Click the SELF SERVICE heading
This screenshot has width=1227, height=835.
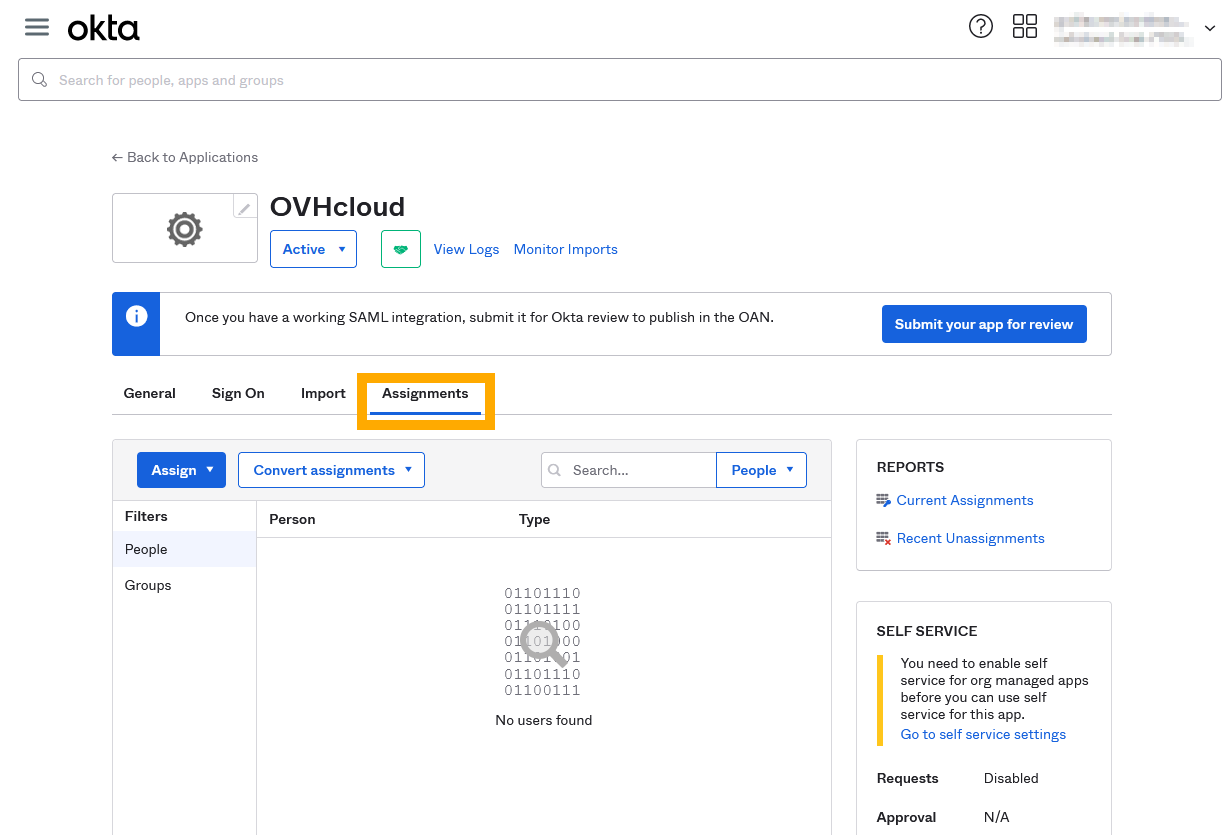pyautogui.click(x=927, y=632)
